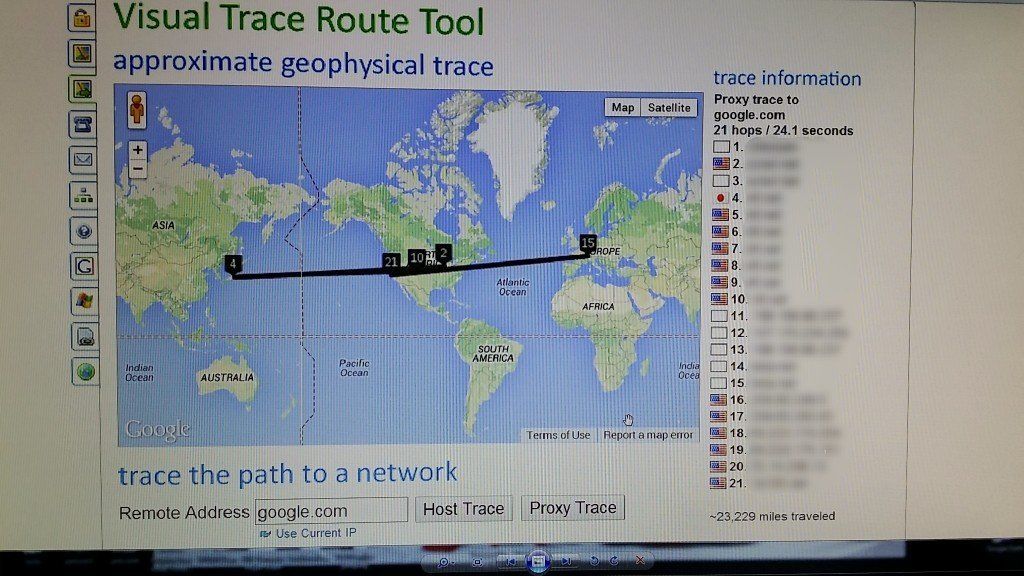Select the US flag beside hop 10
Screen dimensions: 1024x576
719,298
